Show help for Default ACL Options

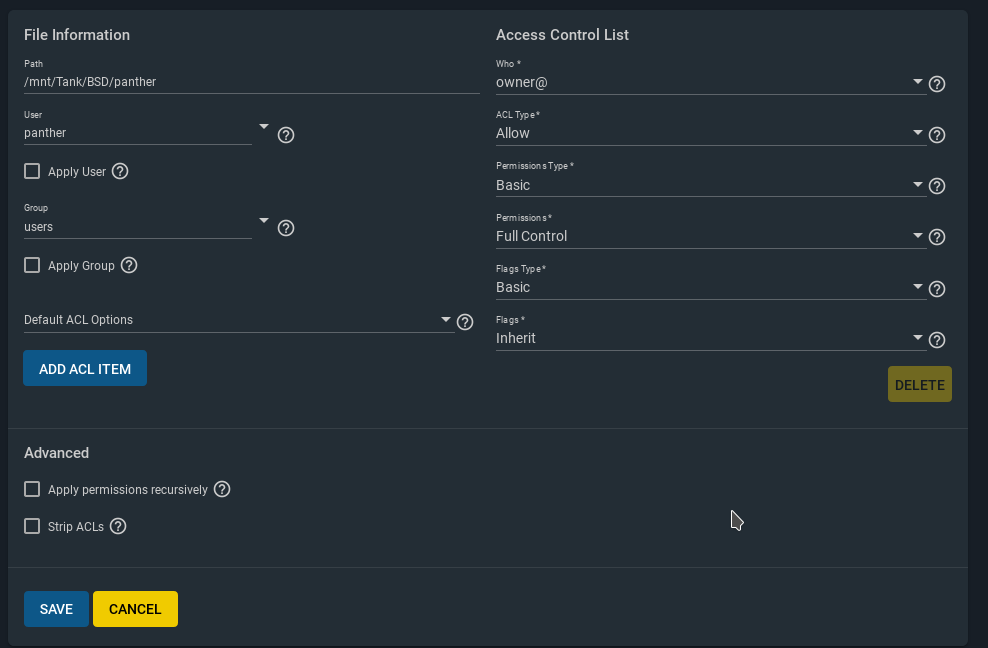click(x=465, y=322)
